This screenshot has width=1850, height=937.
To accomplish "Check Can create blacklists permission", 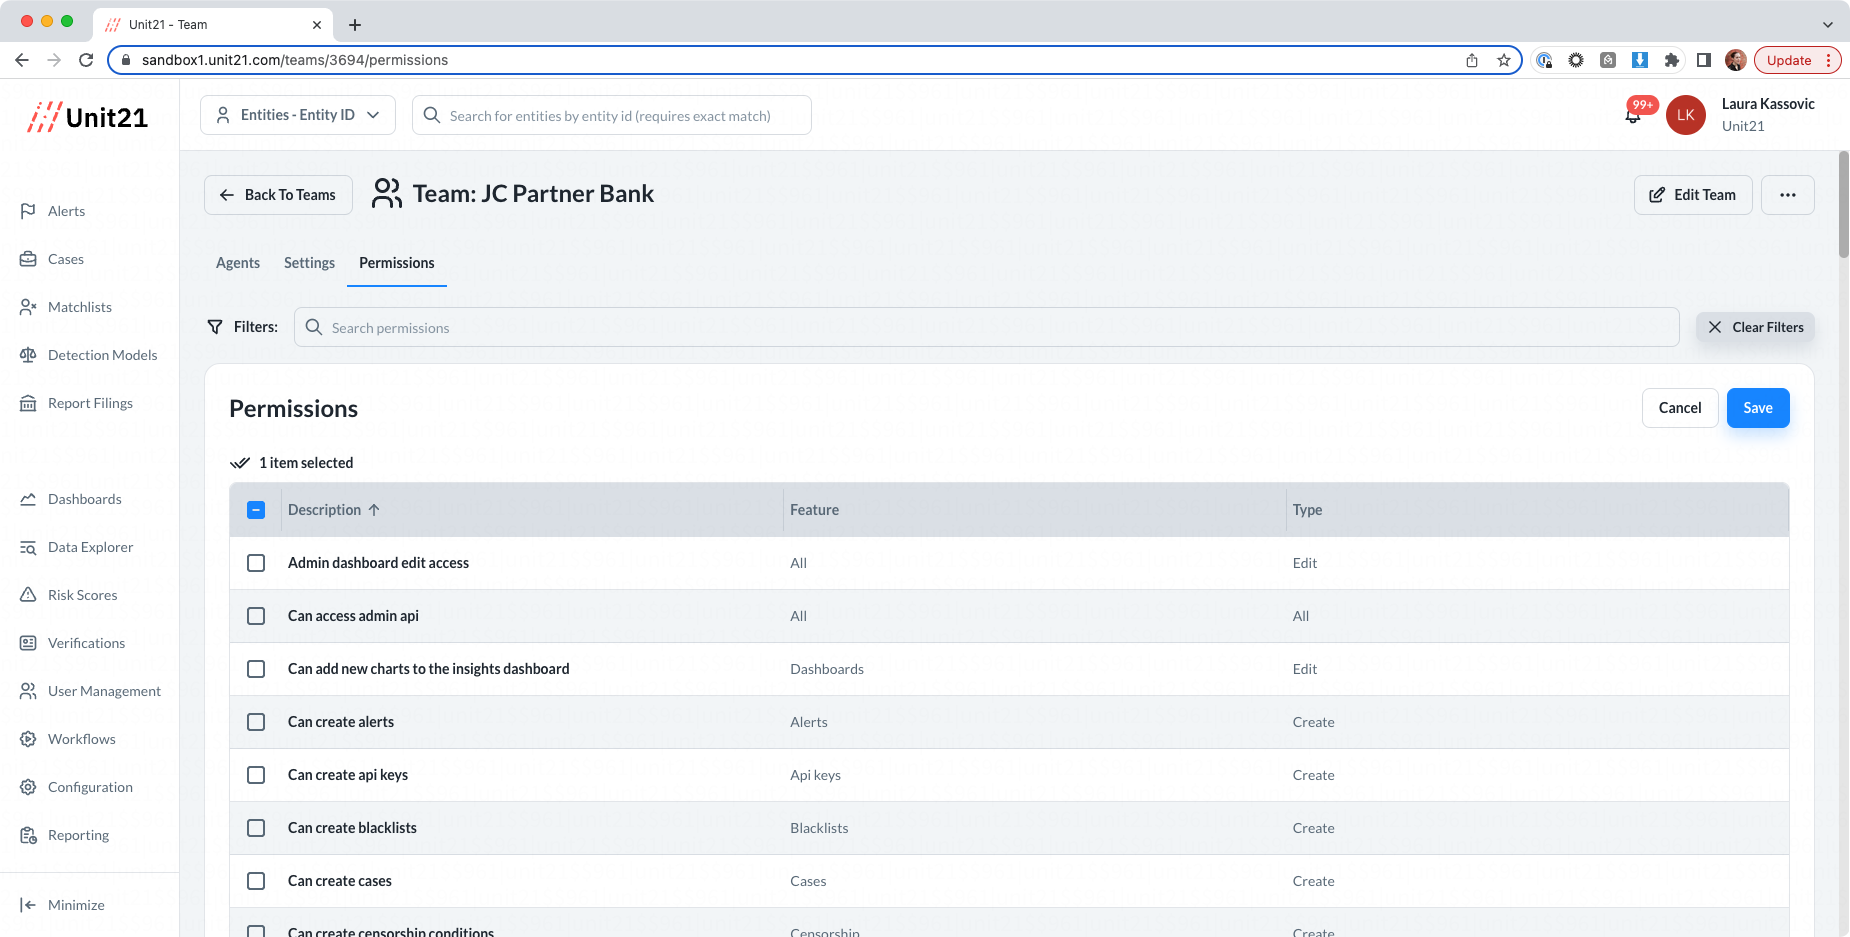I will 256,828.
